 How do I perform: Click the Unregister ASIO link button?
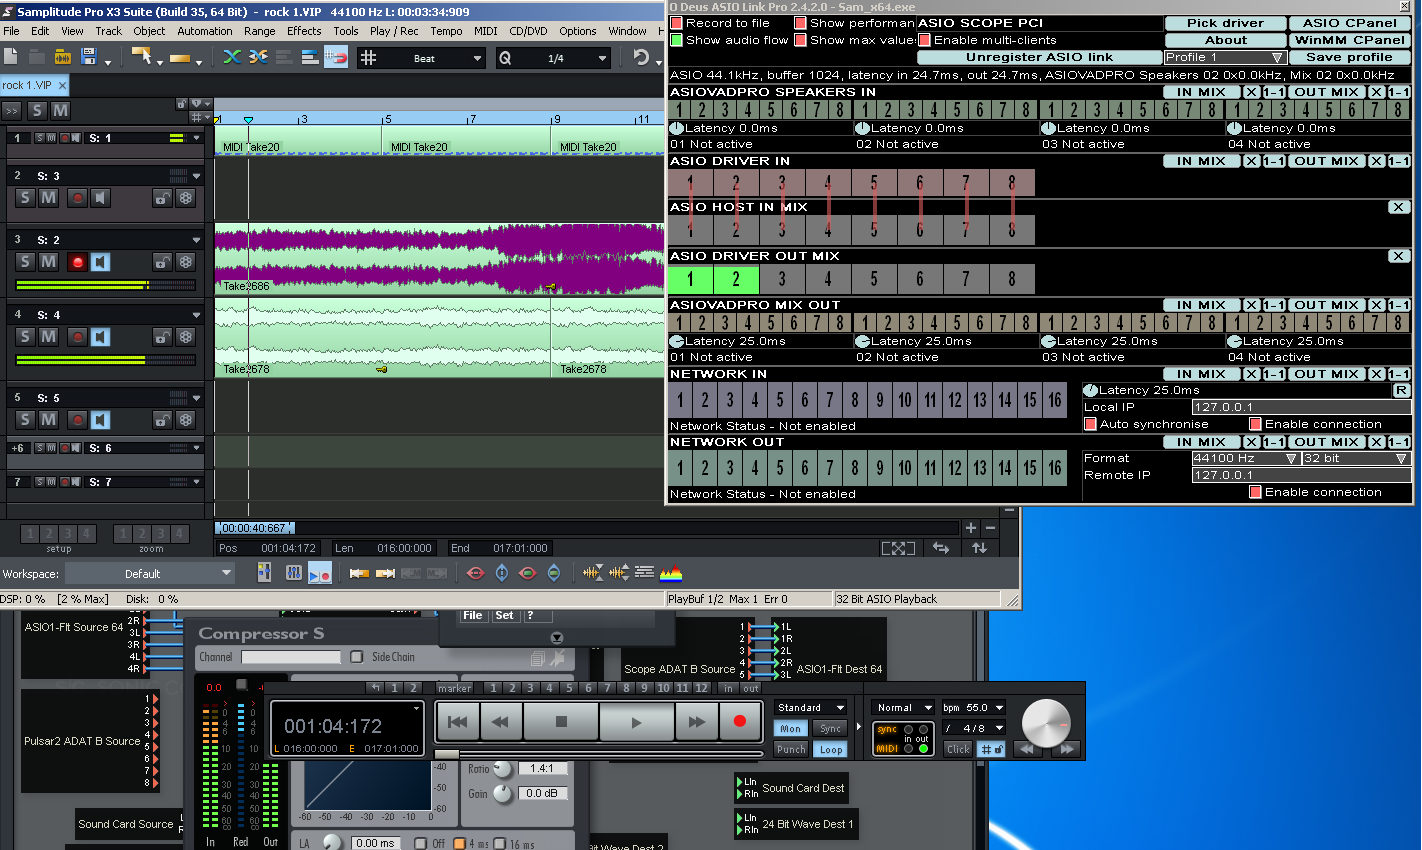pos(1039,57)
